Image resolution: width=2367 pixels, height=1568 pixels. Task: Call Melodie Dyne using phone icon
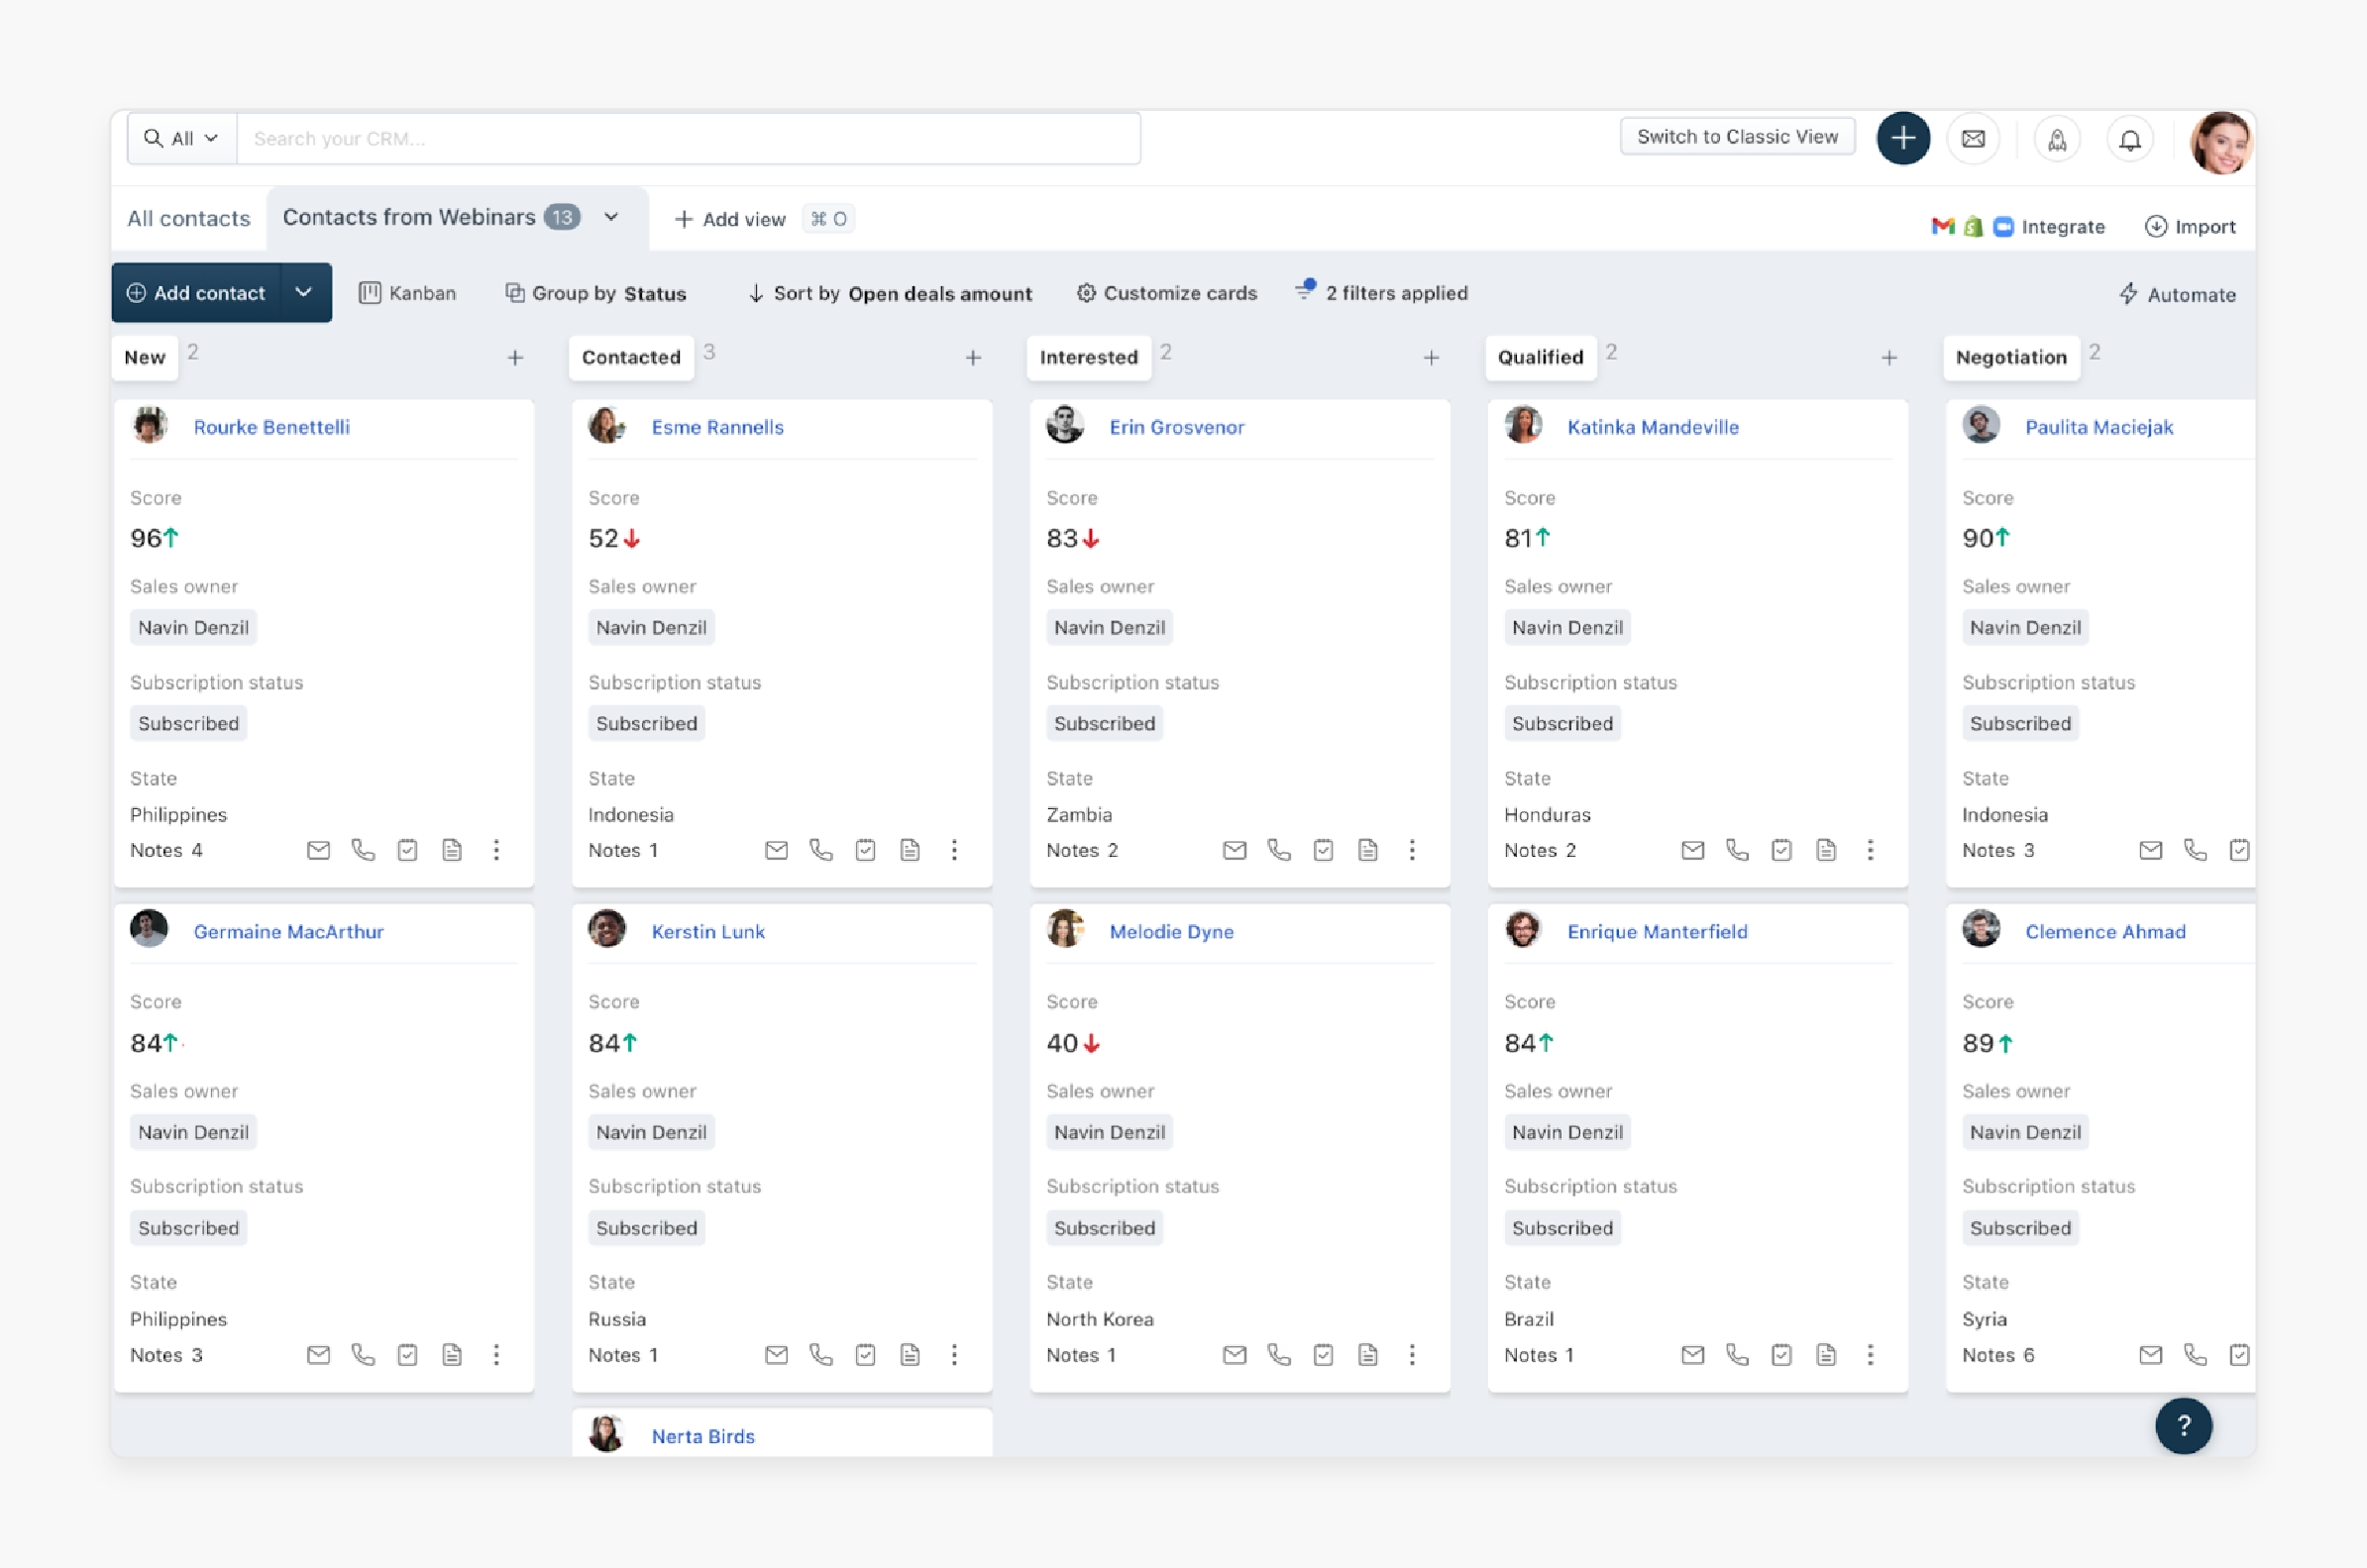click(1279, 1355)
